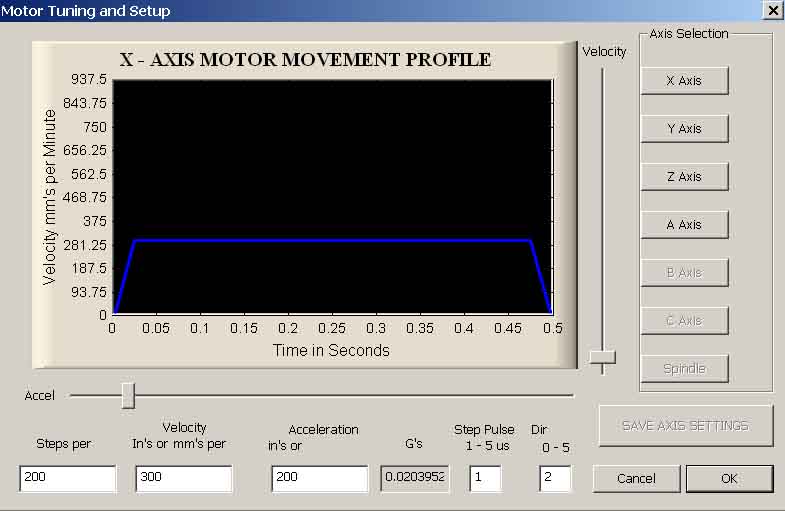Pick the A Axis button
This screenshot has height=511, width=785.
pos(684,225)
